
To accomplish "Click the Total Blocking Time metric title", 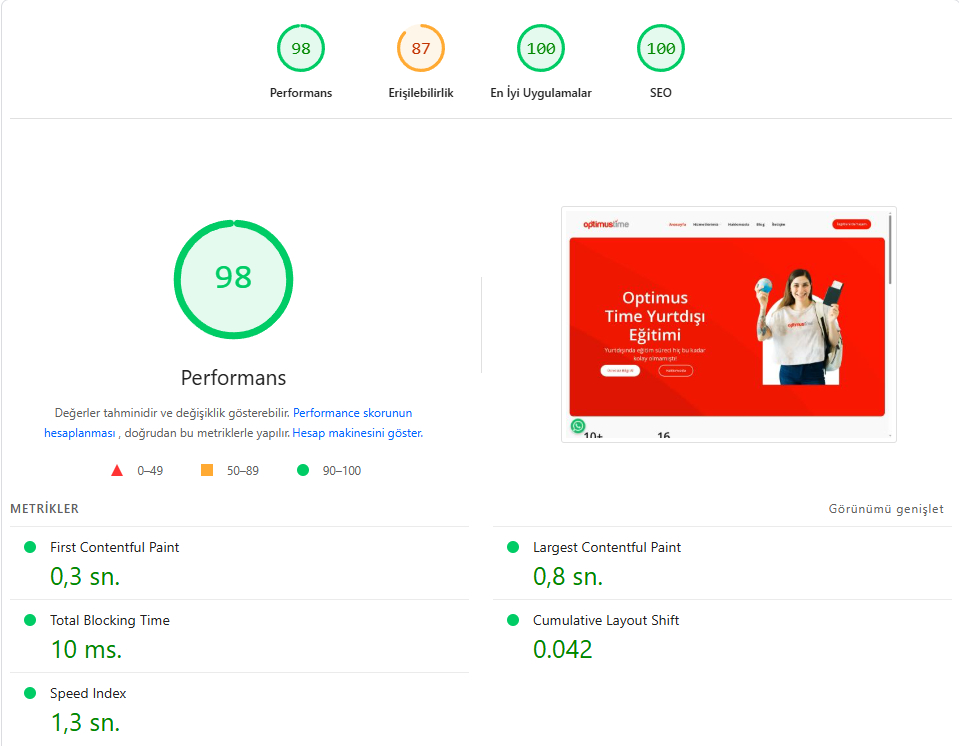I will tap(110, 620).
